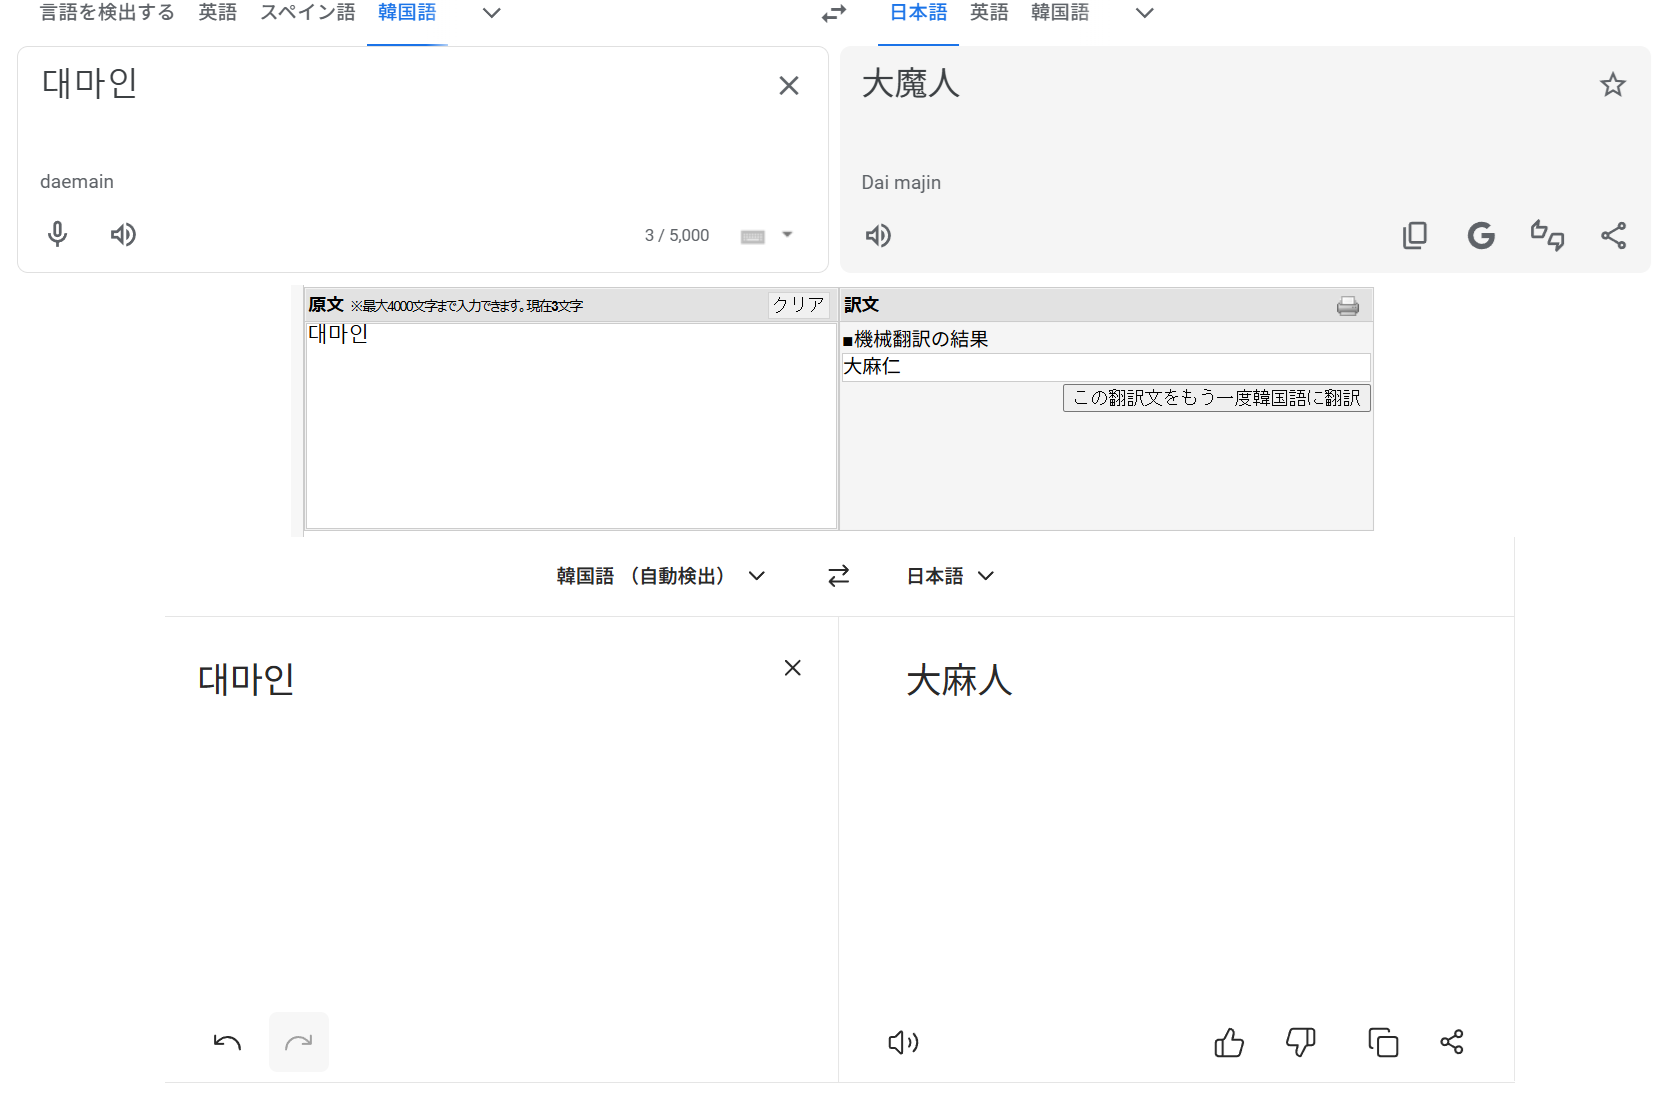Viewport: 1659px width, 1095px height.
Task: Click the printer icon in 訳文 panel
Action: 1347,306
